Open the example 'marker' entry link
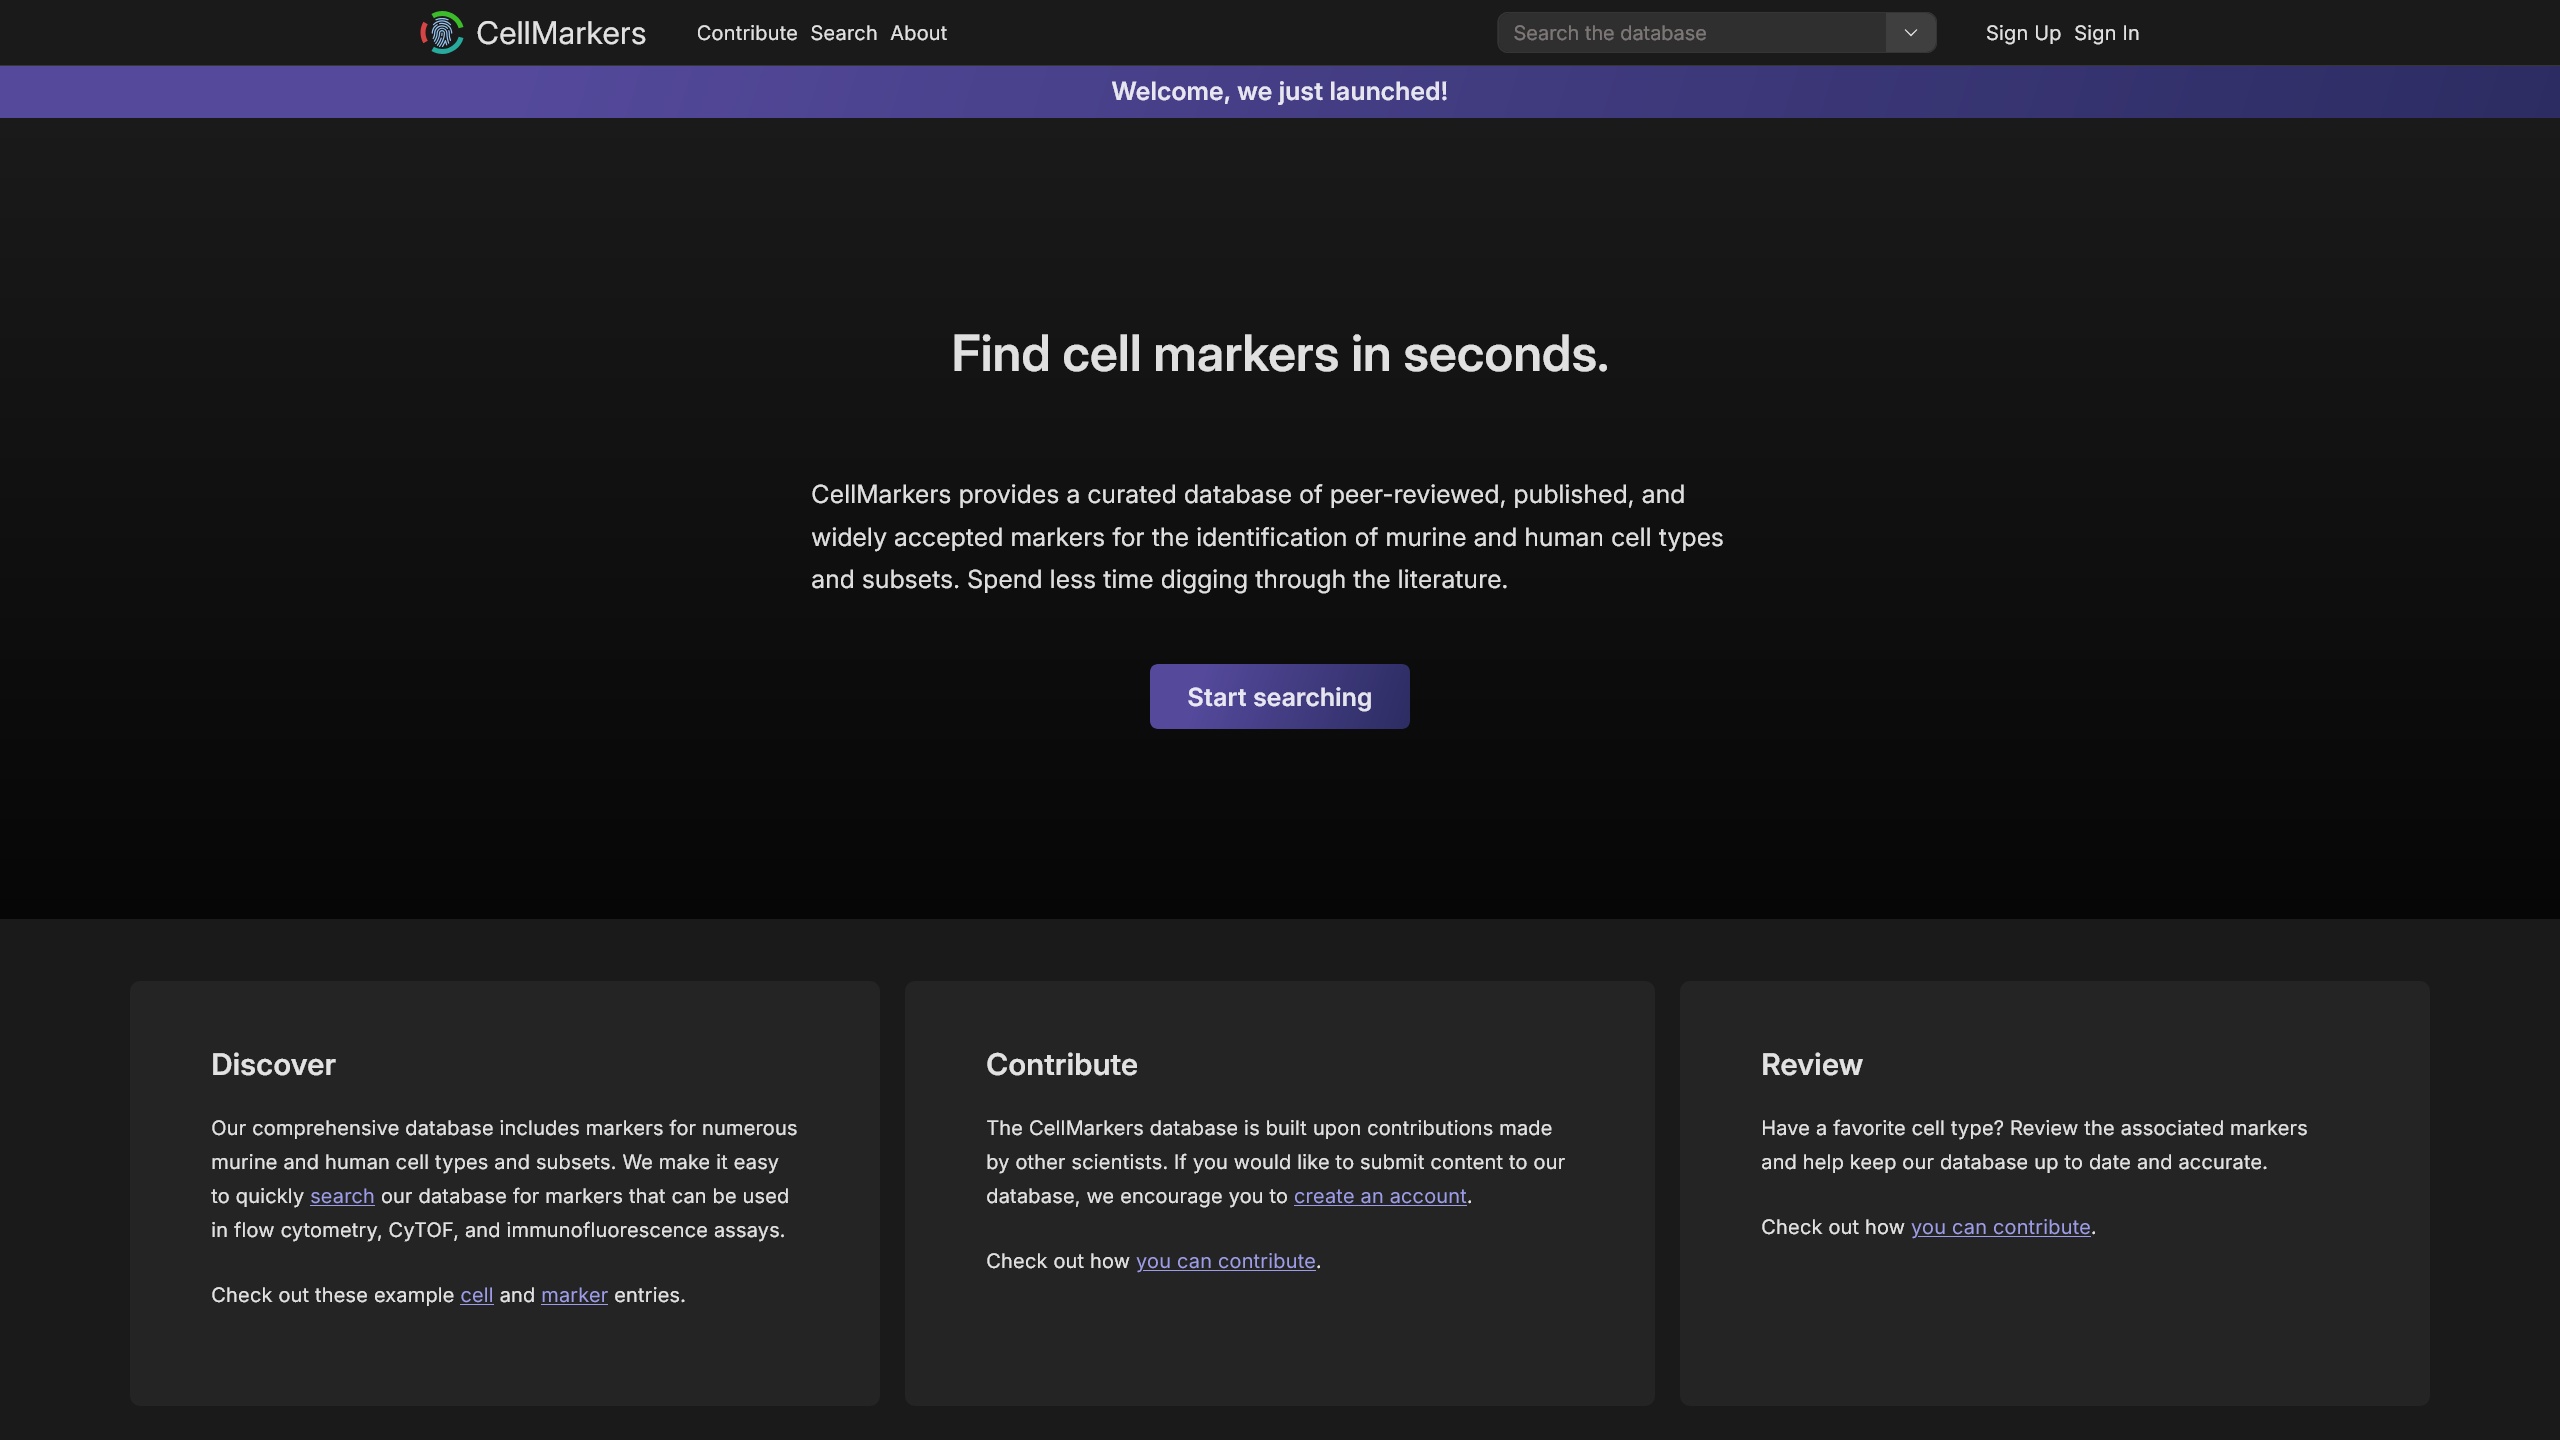 click(x=574, y=1296)
